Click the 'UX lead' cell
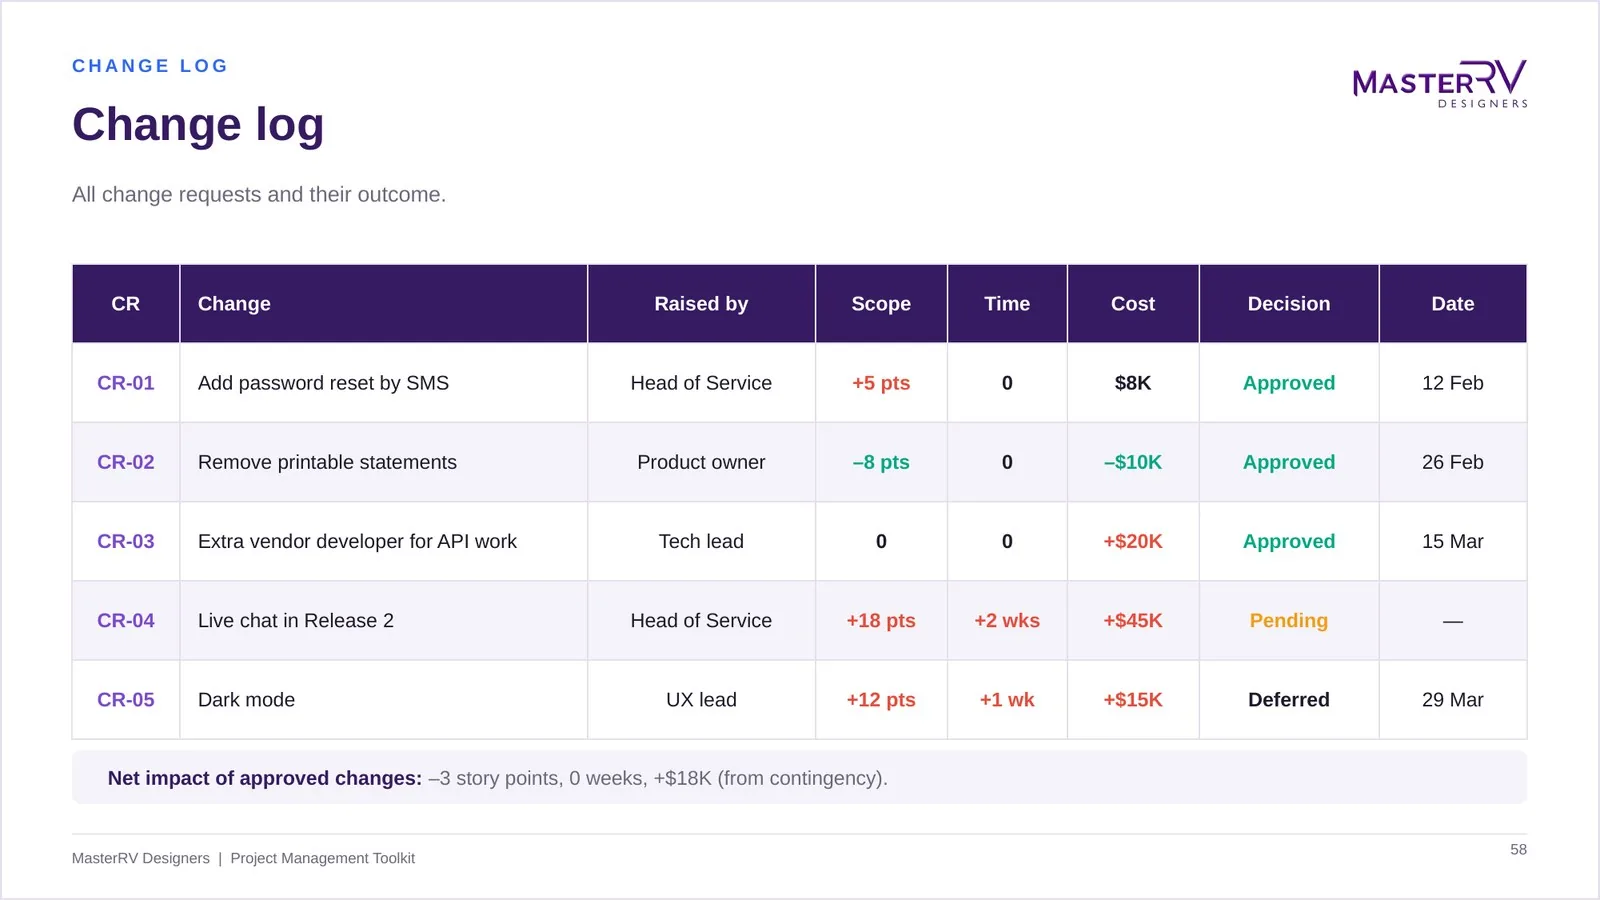 pos(701,700)
